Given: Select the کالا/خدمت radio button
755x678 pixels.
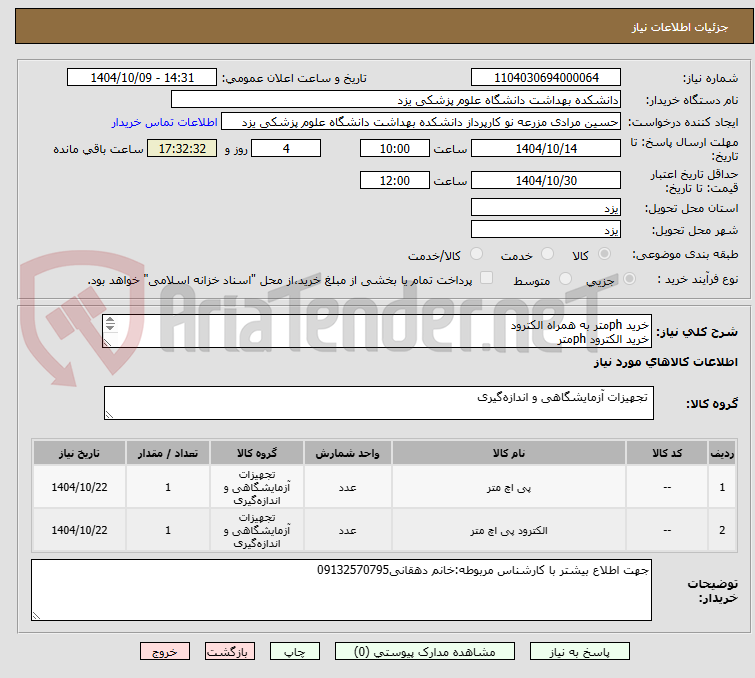Looking at the screenshot, I should 476,254.
